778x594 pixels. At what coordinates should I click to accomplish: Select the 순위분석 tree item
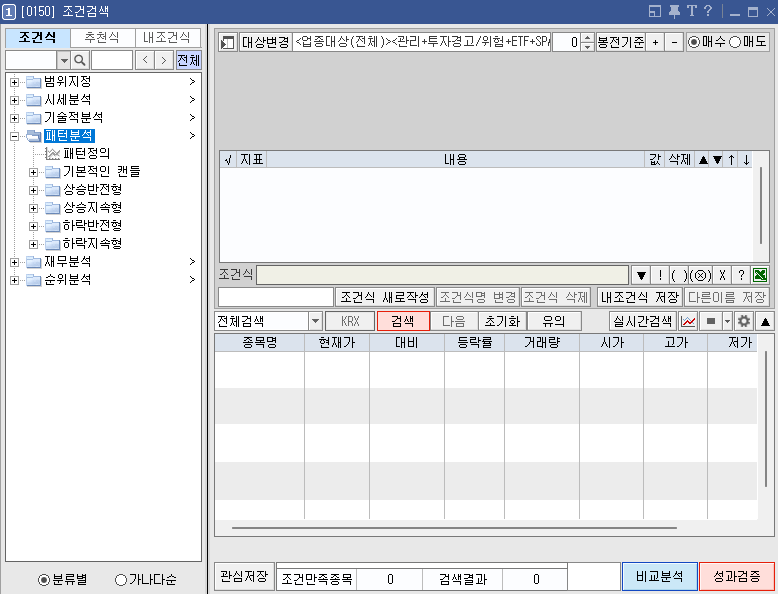tap(67, 279)
